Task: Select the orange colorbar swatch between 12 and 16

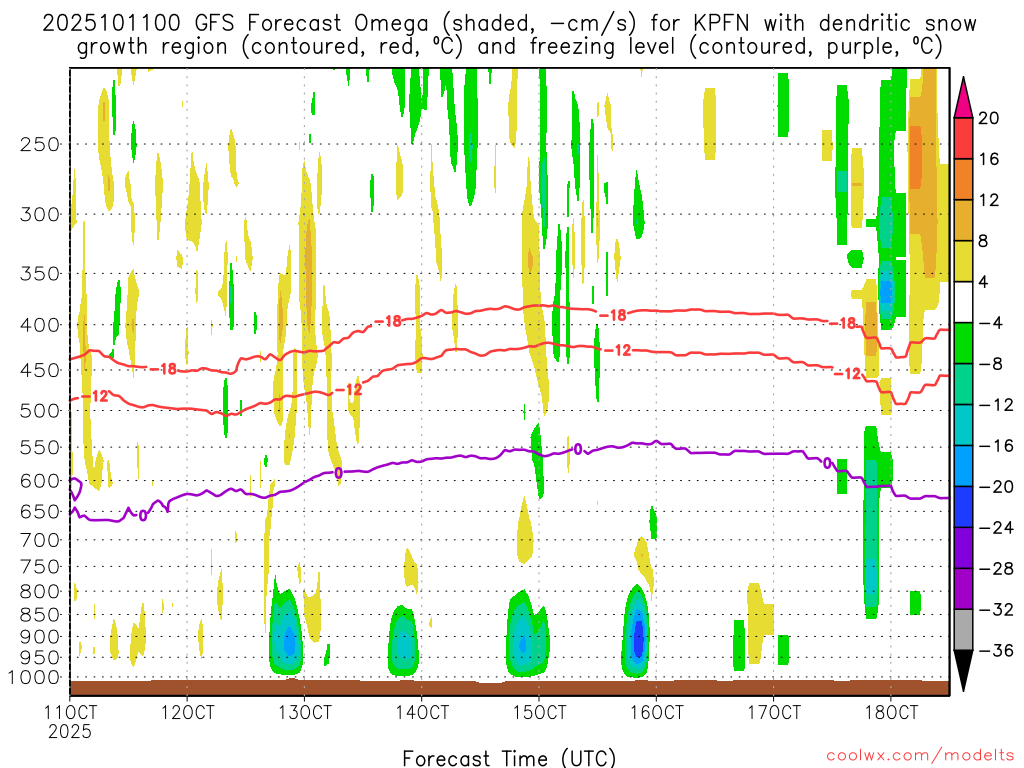Action: coord(964,179)
